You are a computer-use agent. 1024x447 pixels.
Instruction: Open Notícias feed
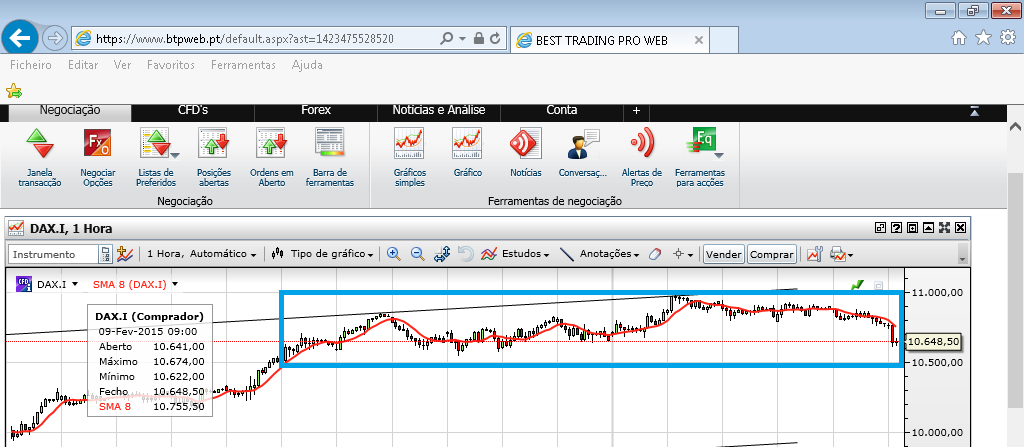coord(526,153)
